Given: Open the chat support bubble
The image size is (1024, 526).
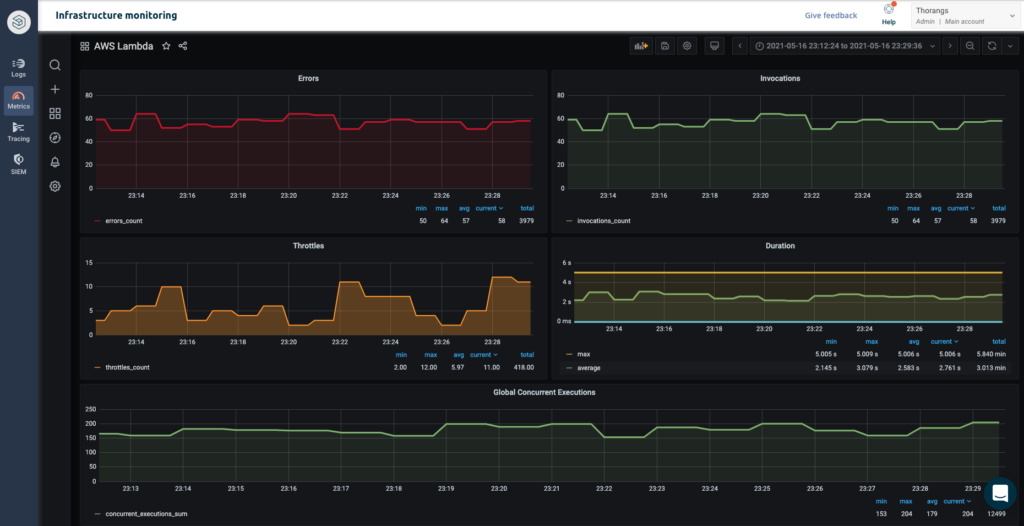Looking at the screenshot, I should coord(1000,494).
